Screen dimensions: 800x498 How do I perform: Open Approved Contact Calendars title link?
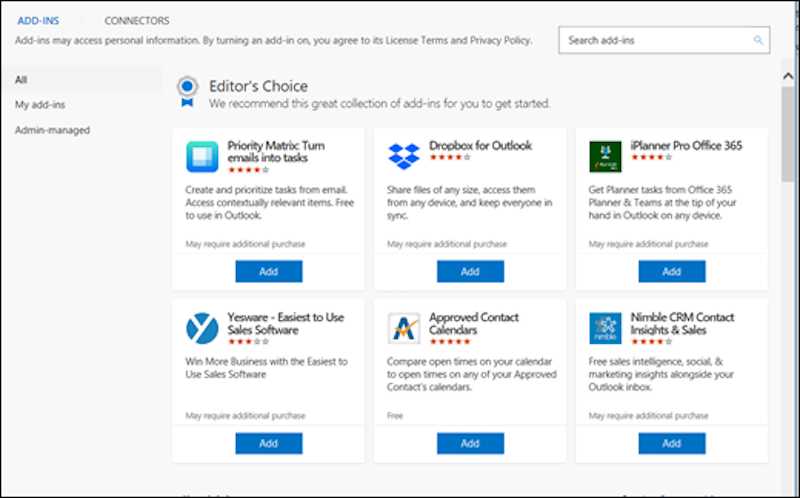tap(474, 323)
